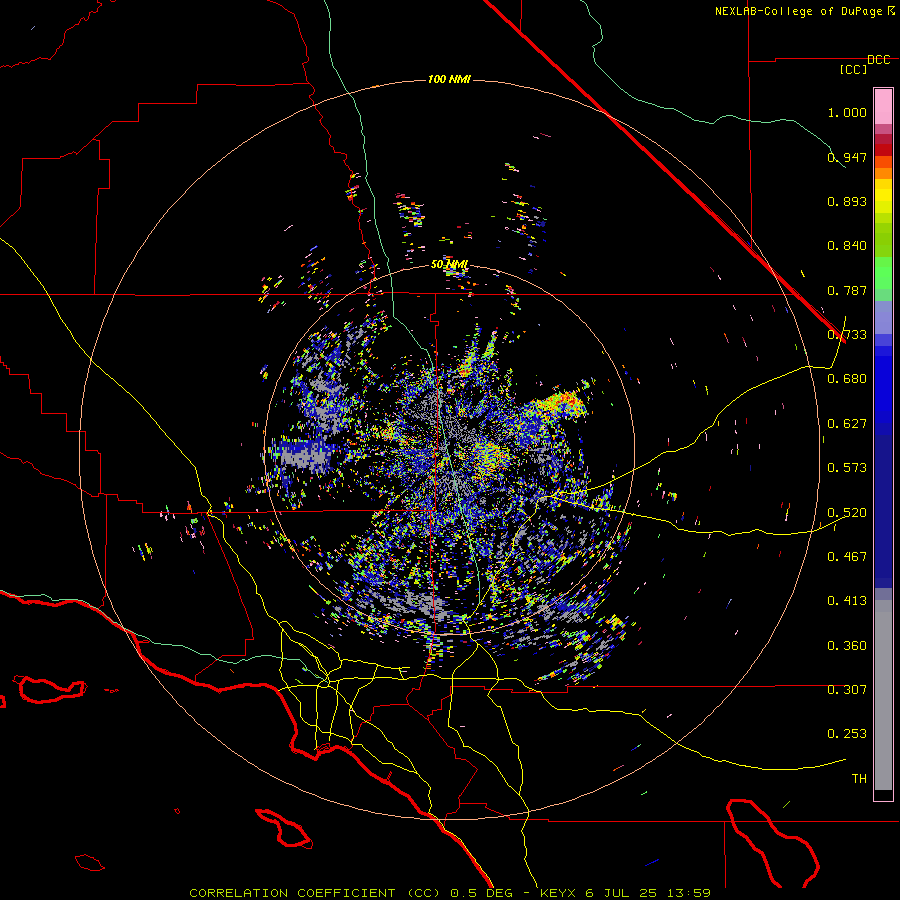Select the 0.573 legend value

click(x=847, y=468)
